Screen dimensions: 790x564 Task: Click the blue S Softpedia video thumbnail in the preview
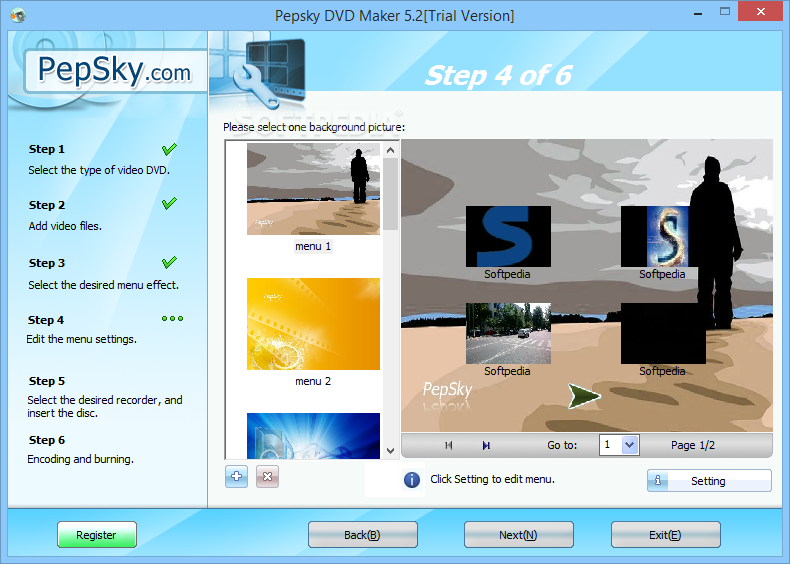click(x=508, y=236)
